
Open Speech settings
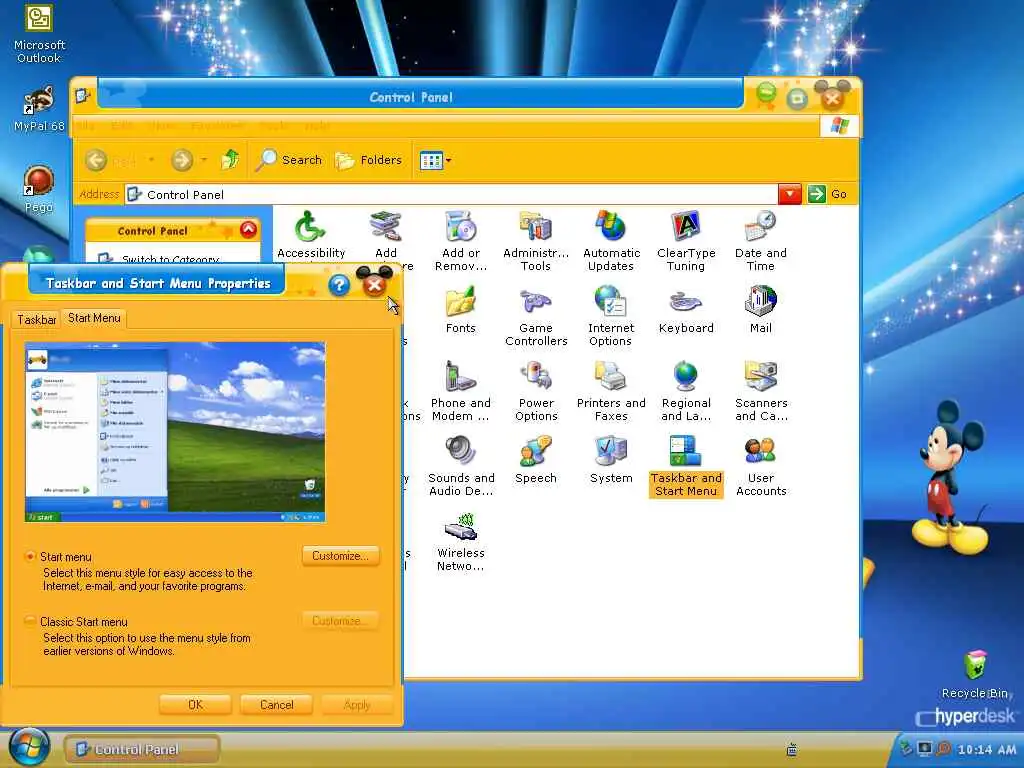pos(536,460)
